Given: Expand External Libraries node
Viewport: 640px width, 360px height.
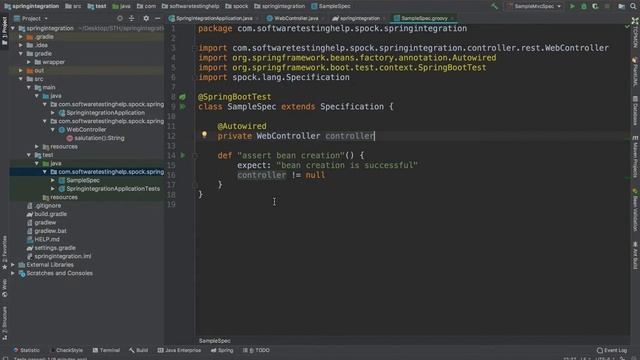Looking at the screenshot, I should pyautogui.click(x=13, y=264).
